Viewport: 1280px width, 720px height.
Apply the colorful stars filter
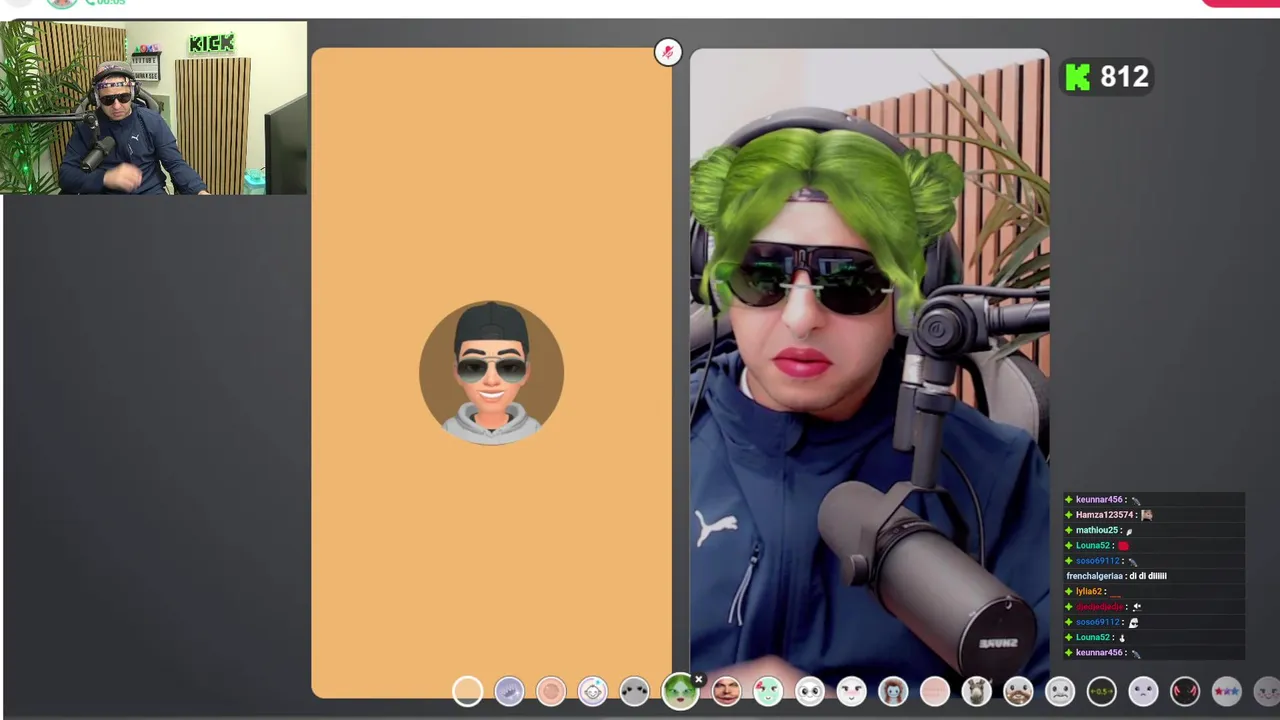(1227, 691)
